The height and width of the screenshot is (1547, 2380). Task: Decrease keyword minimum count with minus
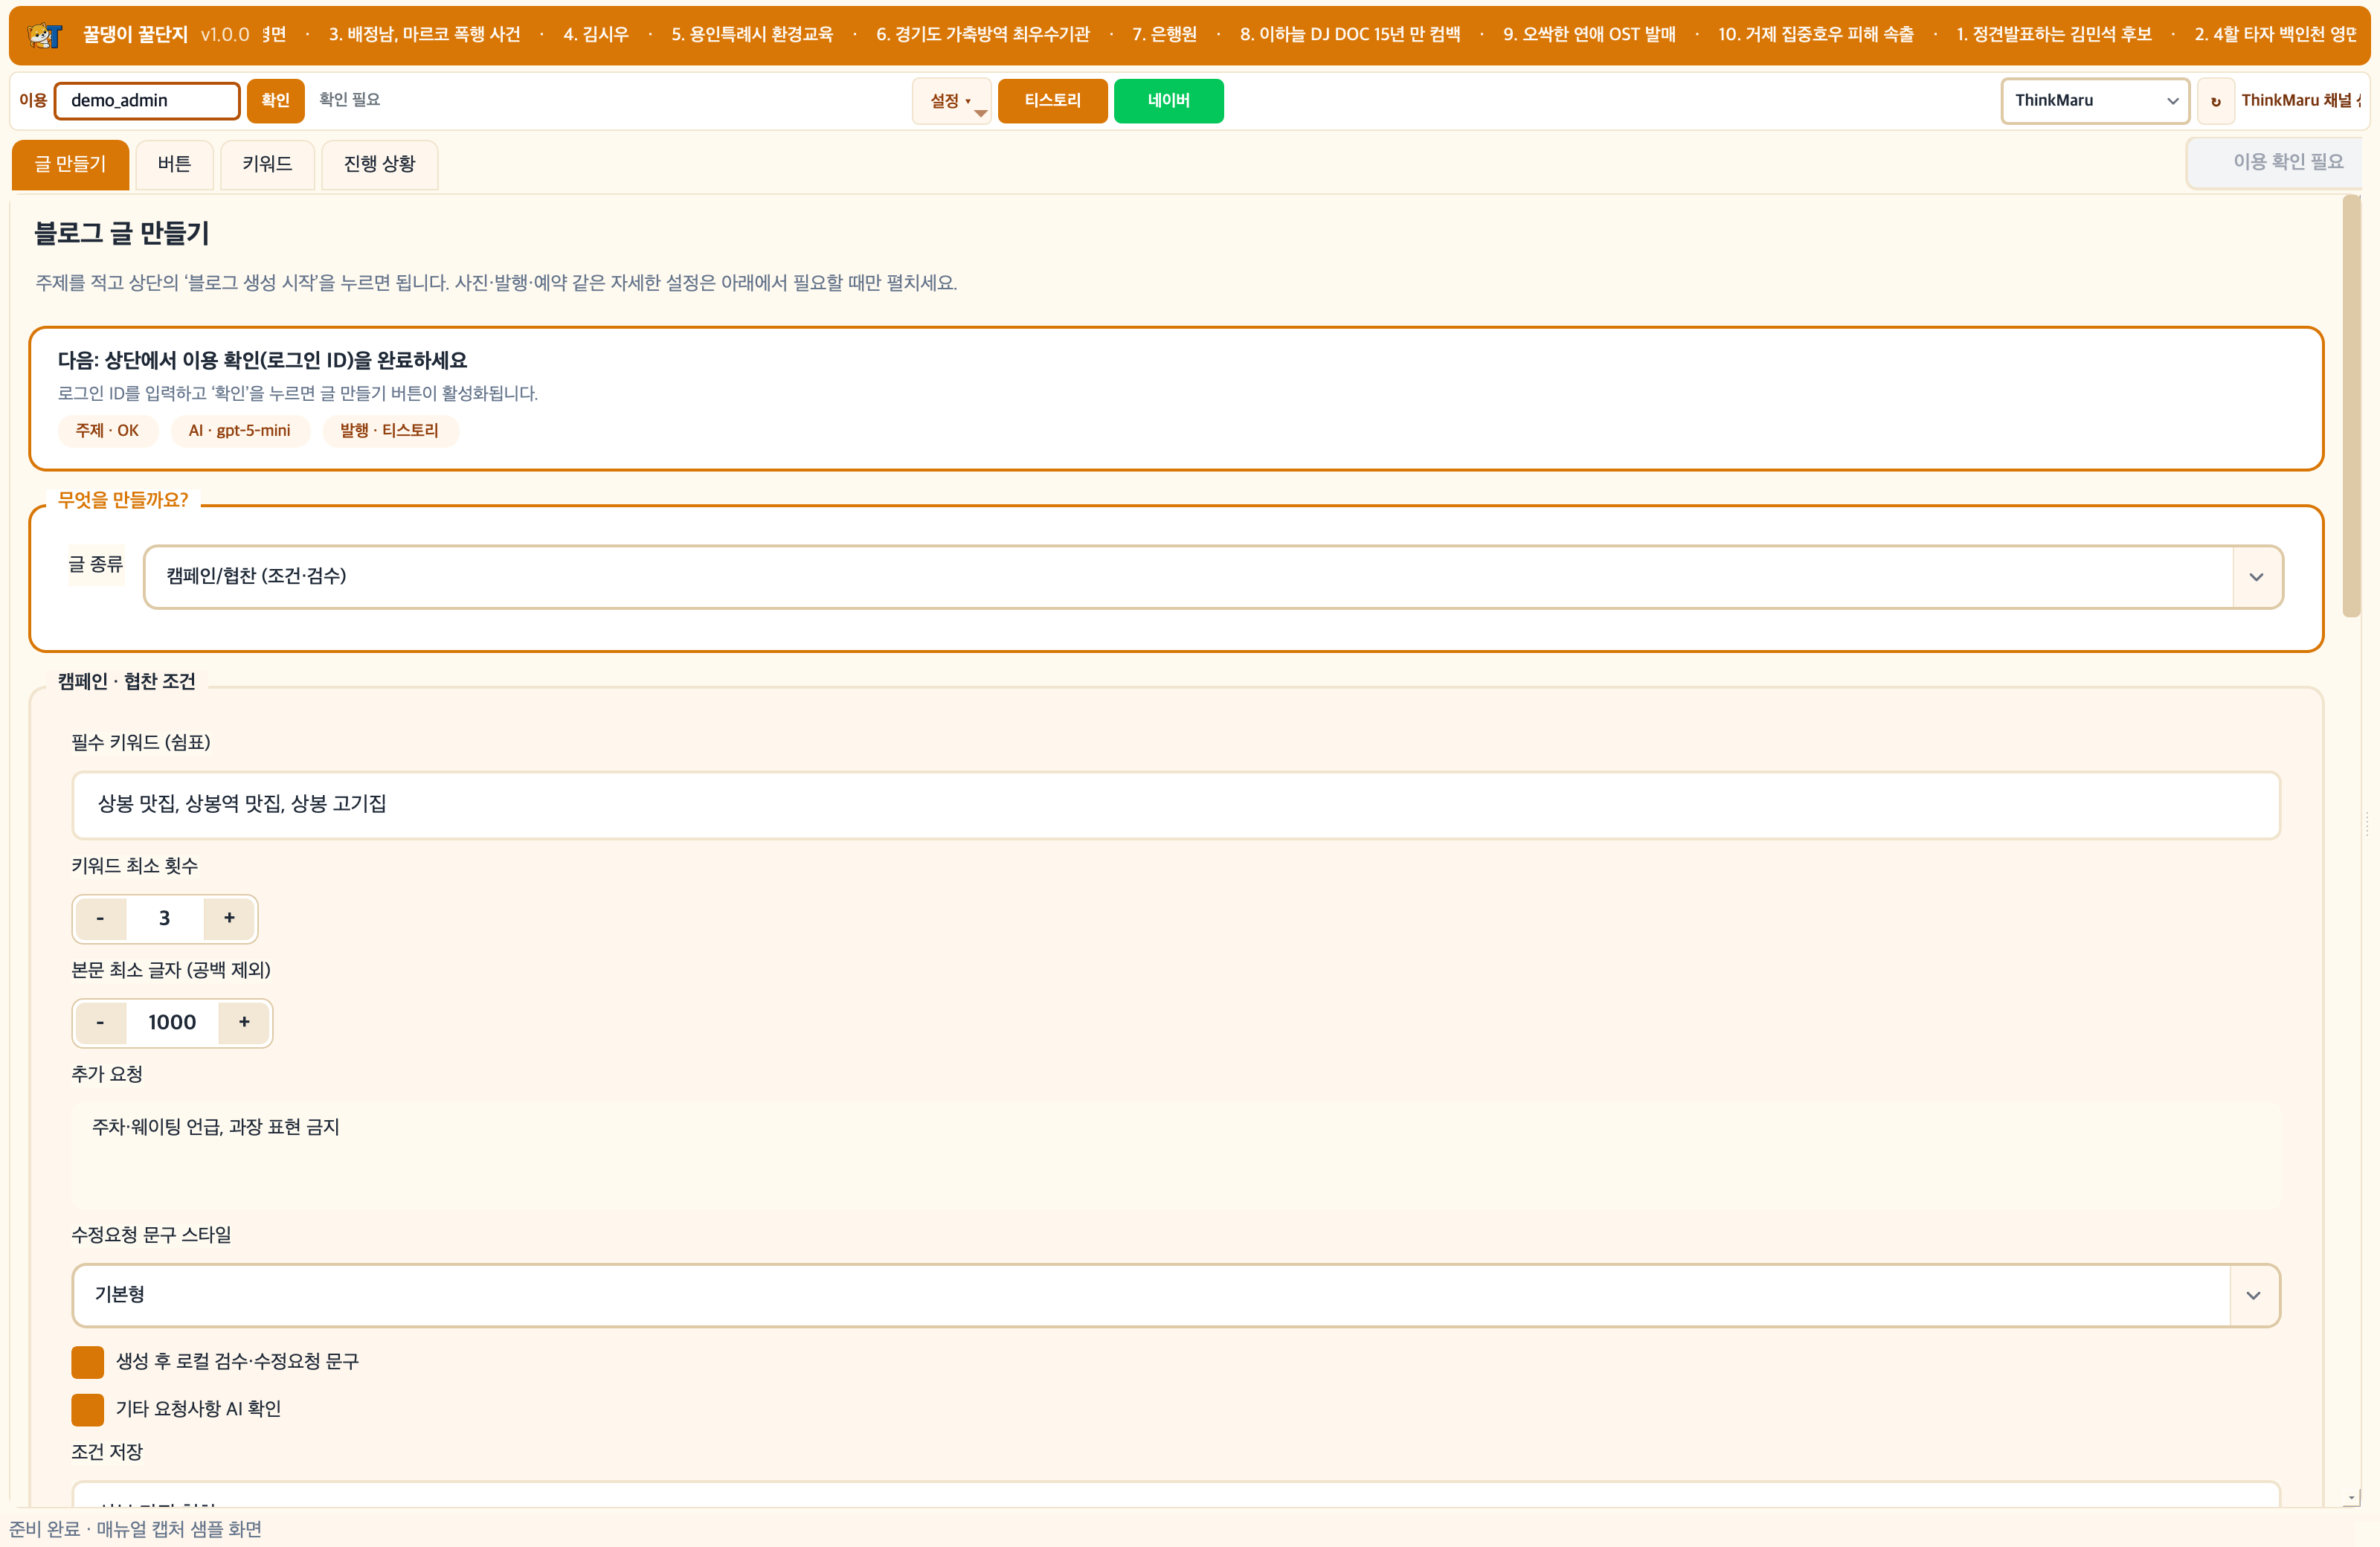(100, 918)
